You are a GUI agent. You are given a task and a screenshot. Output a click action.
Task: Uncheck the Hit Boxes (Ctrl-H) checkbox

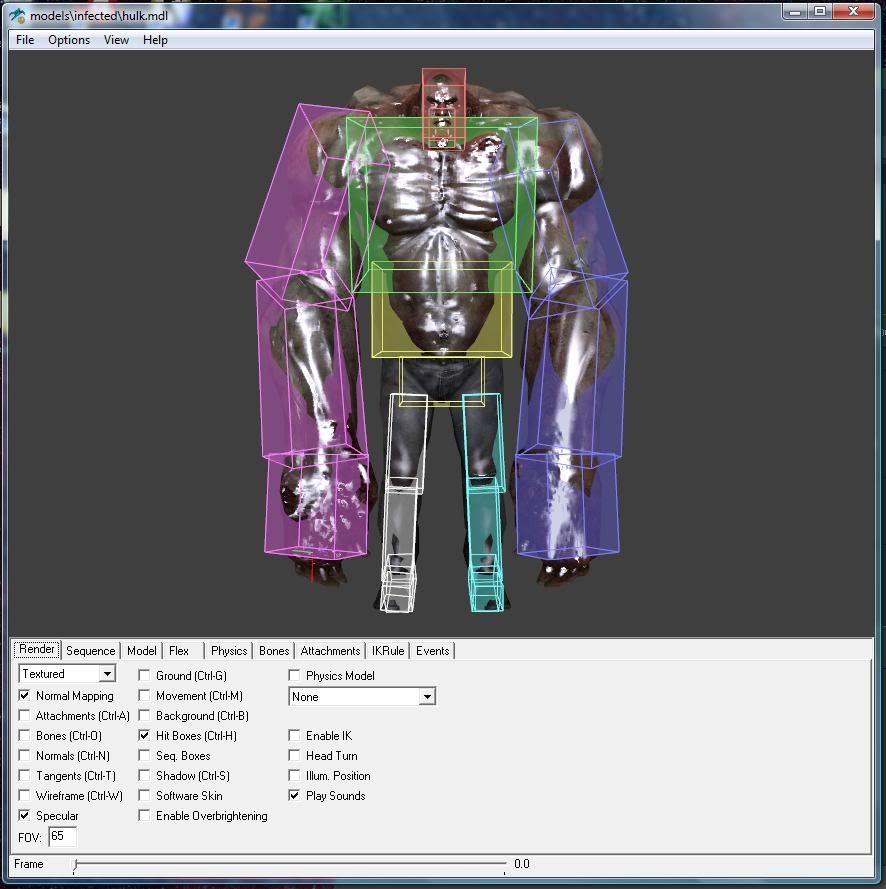pyautogui.click(x=145, y=735)
